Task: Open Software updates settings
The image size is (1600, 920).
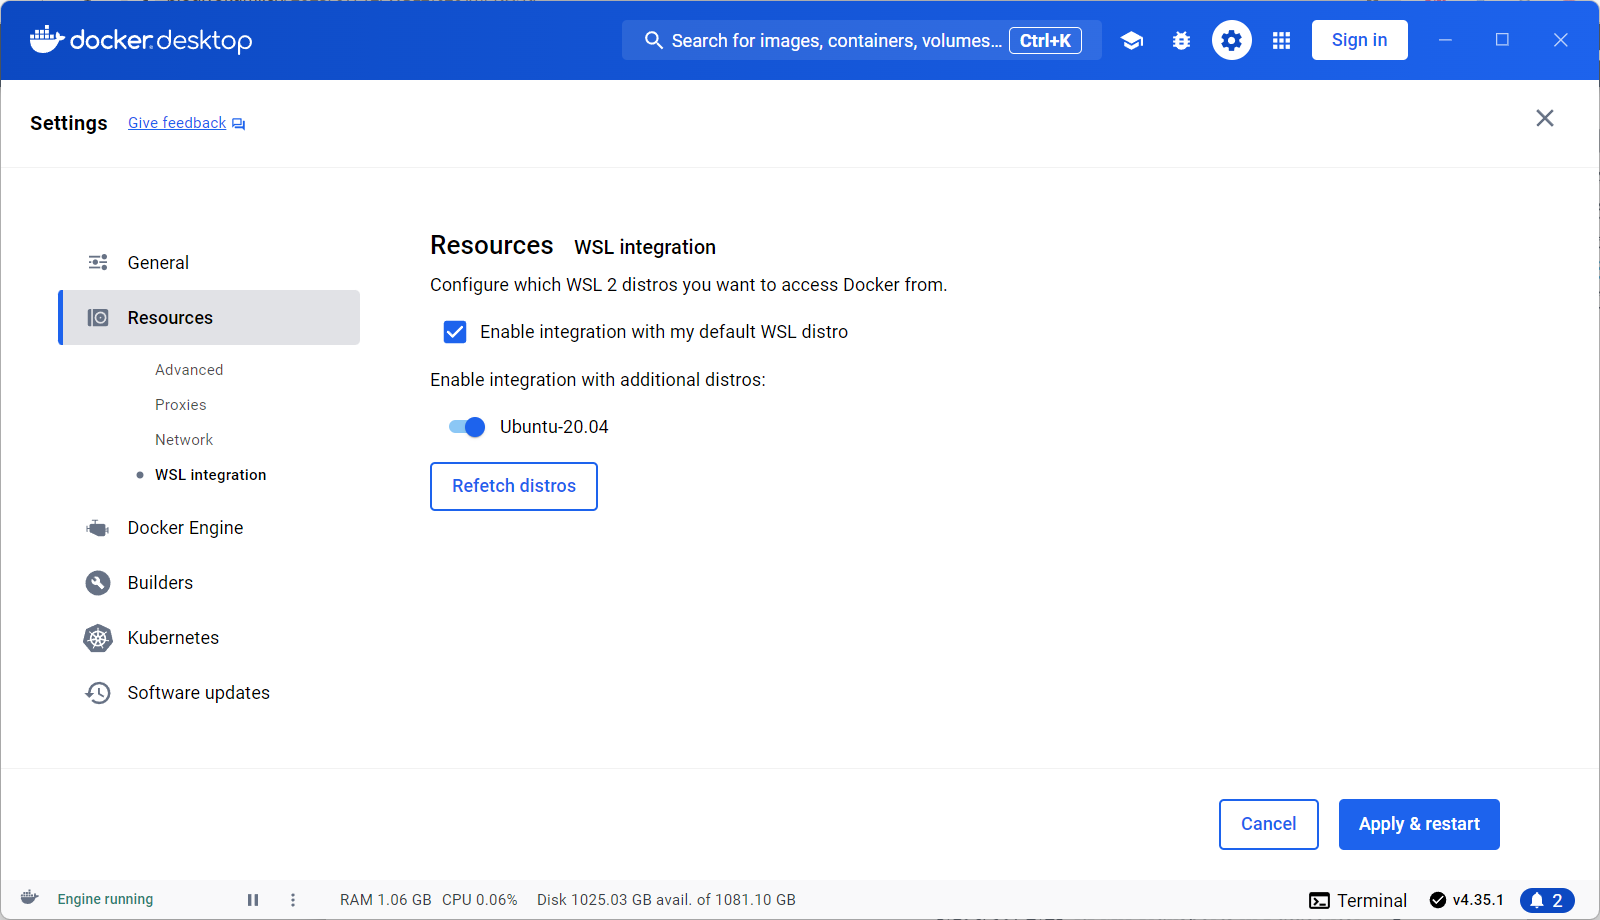Action: click(x=210, y=693)
